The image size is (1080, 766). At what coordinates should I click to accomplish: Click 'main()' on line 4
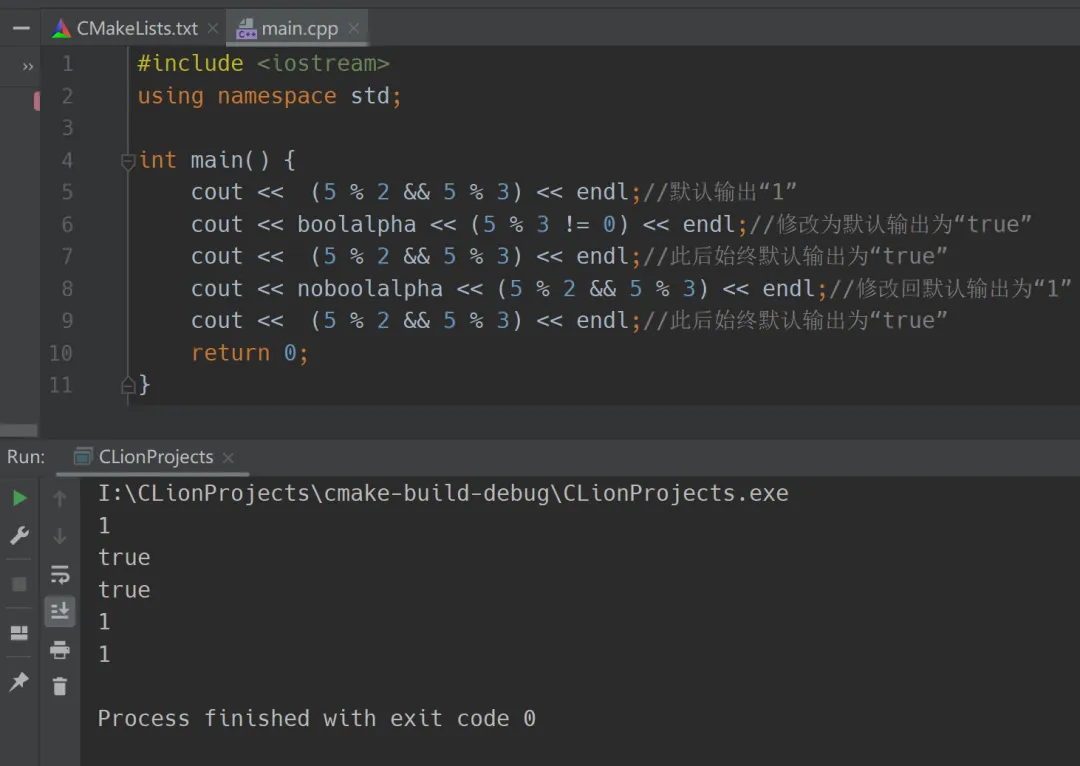(230, 160)
